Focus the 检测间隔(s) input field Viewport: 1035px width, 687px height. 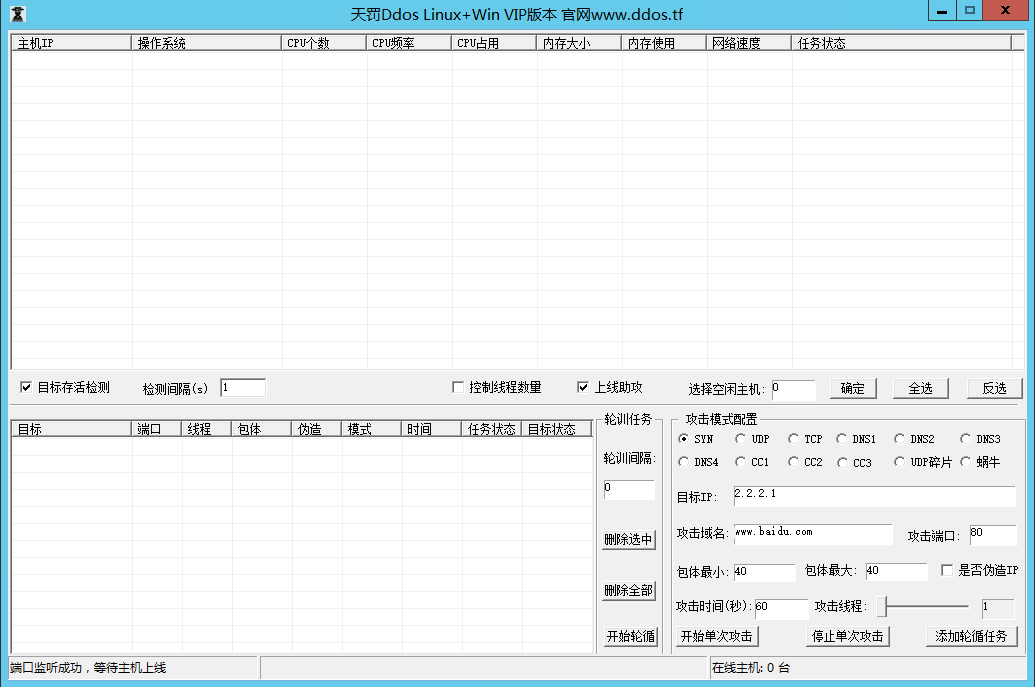(243, 388)
